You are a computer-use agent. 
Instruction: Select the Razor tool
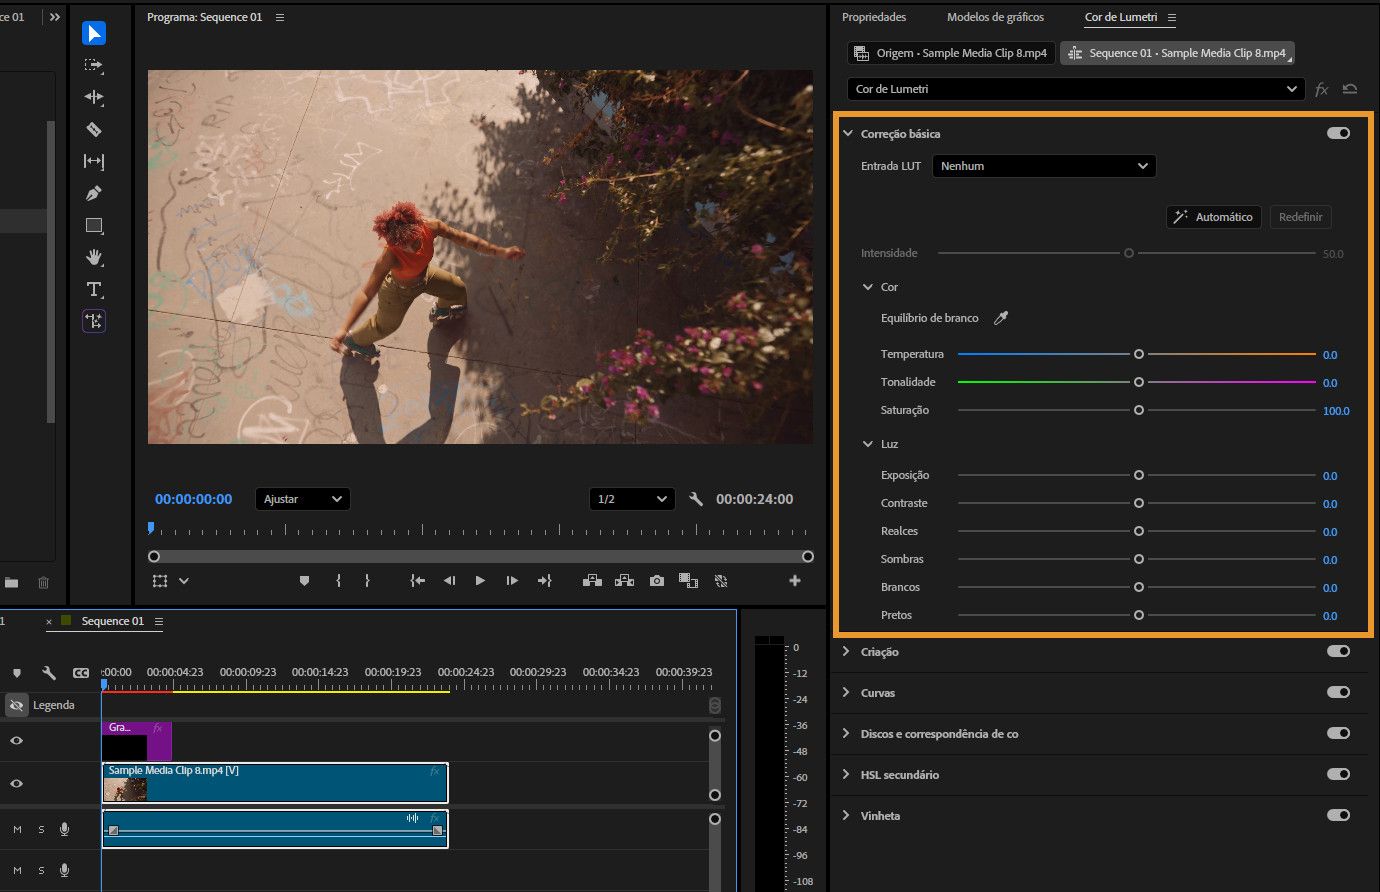coord(93,129)
